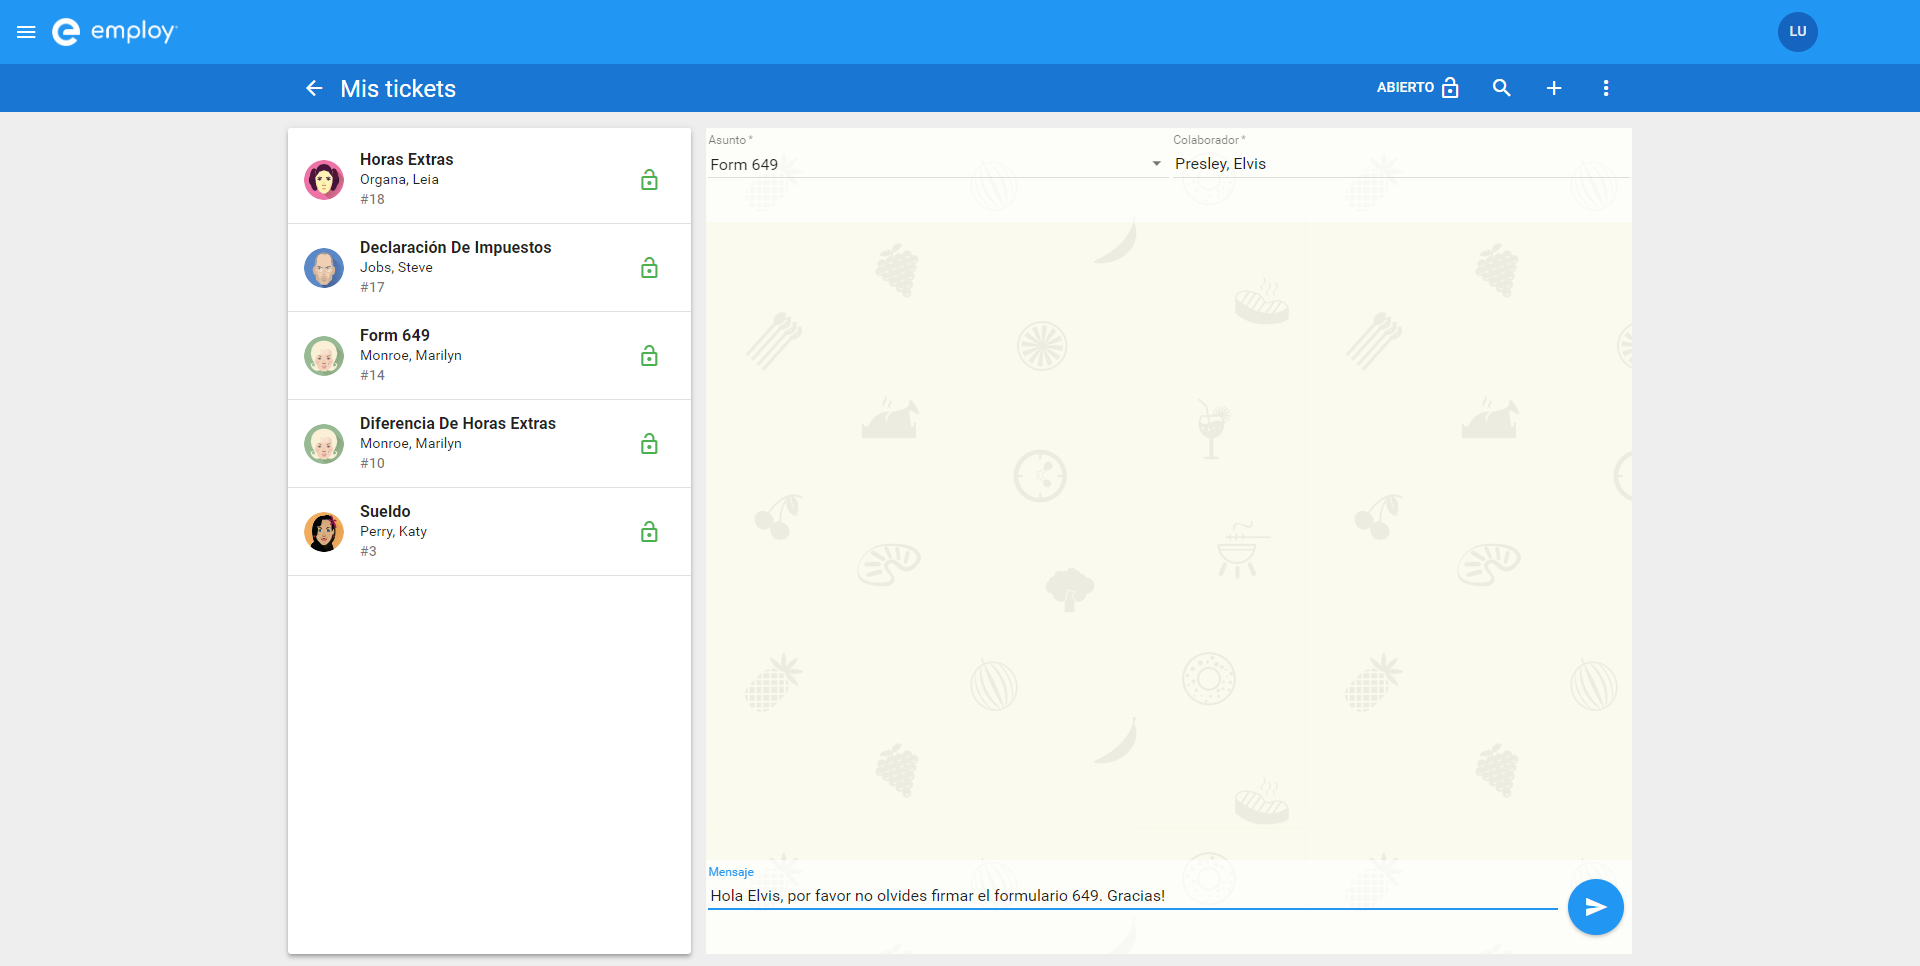Click the Colaborador field with Presley, Elvis
Viewport: 1920px width, 966px height.
pos(1401,164)
